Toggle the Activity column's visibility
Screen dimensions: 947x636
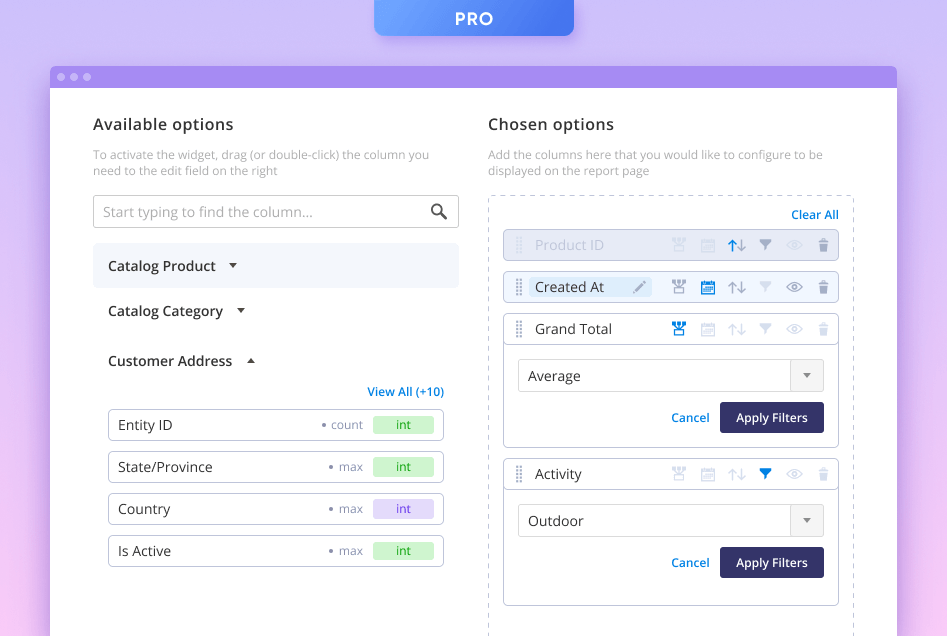pyautogui.click(x=794, y=473)
